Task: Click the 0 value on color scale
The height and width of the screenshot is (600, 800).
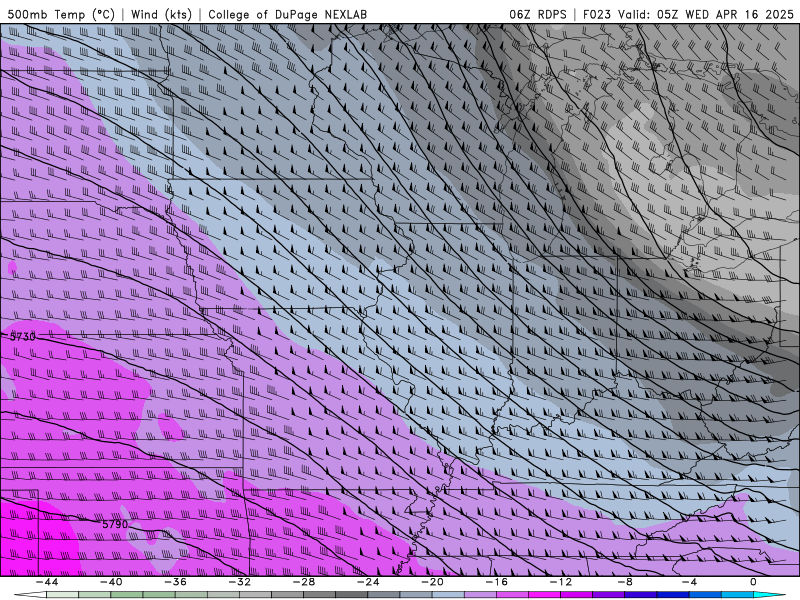Action: click(x=754, y=582)
